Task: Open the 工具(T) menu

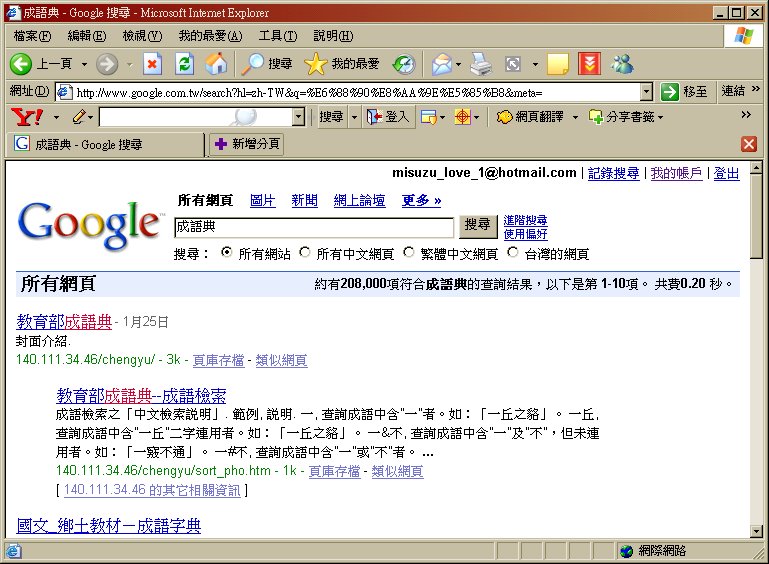Action: [278, 36]
